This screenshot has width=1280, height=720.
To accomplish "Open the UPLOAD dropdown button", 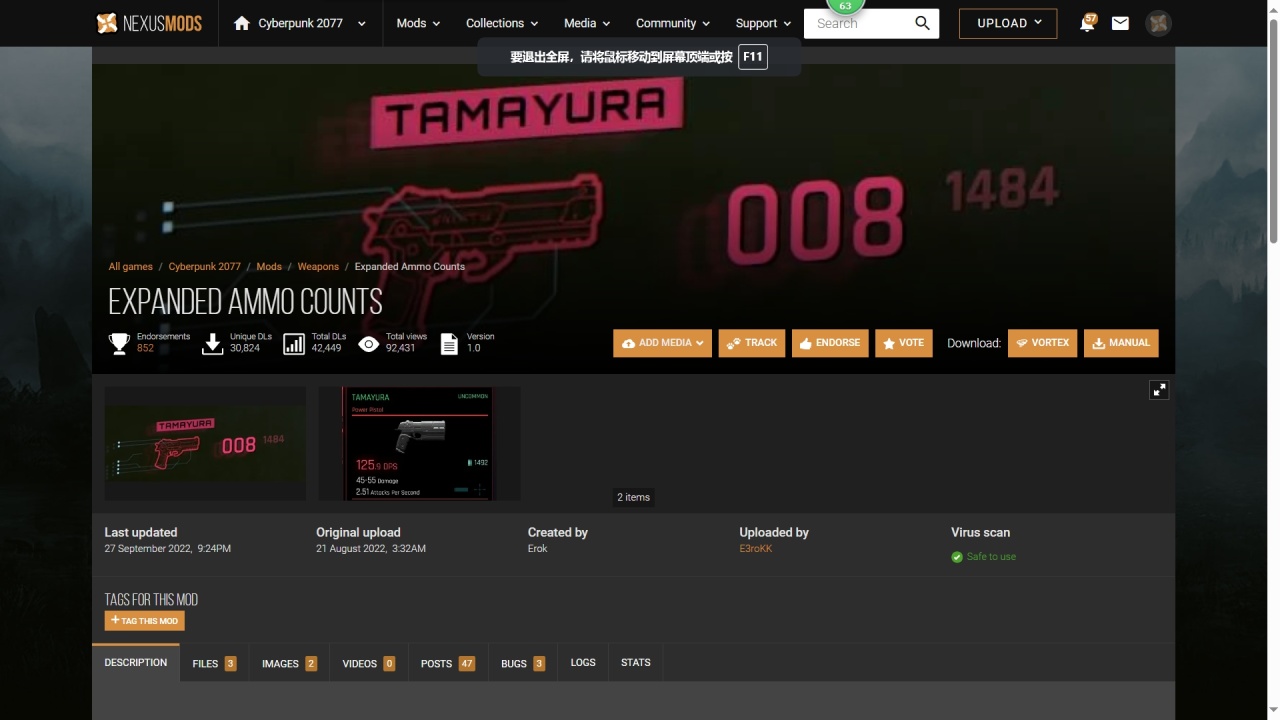I will pyautogui.click(x=1008, y=23).
